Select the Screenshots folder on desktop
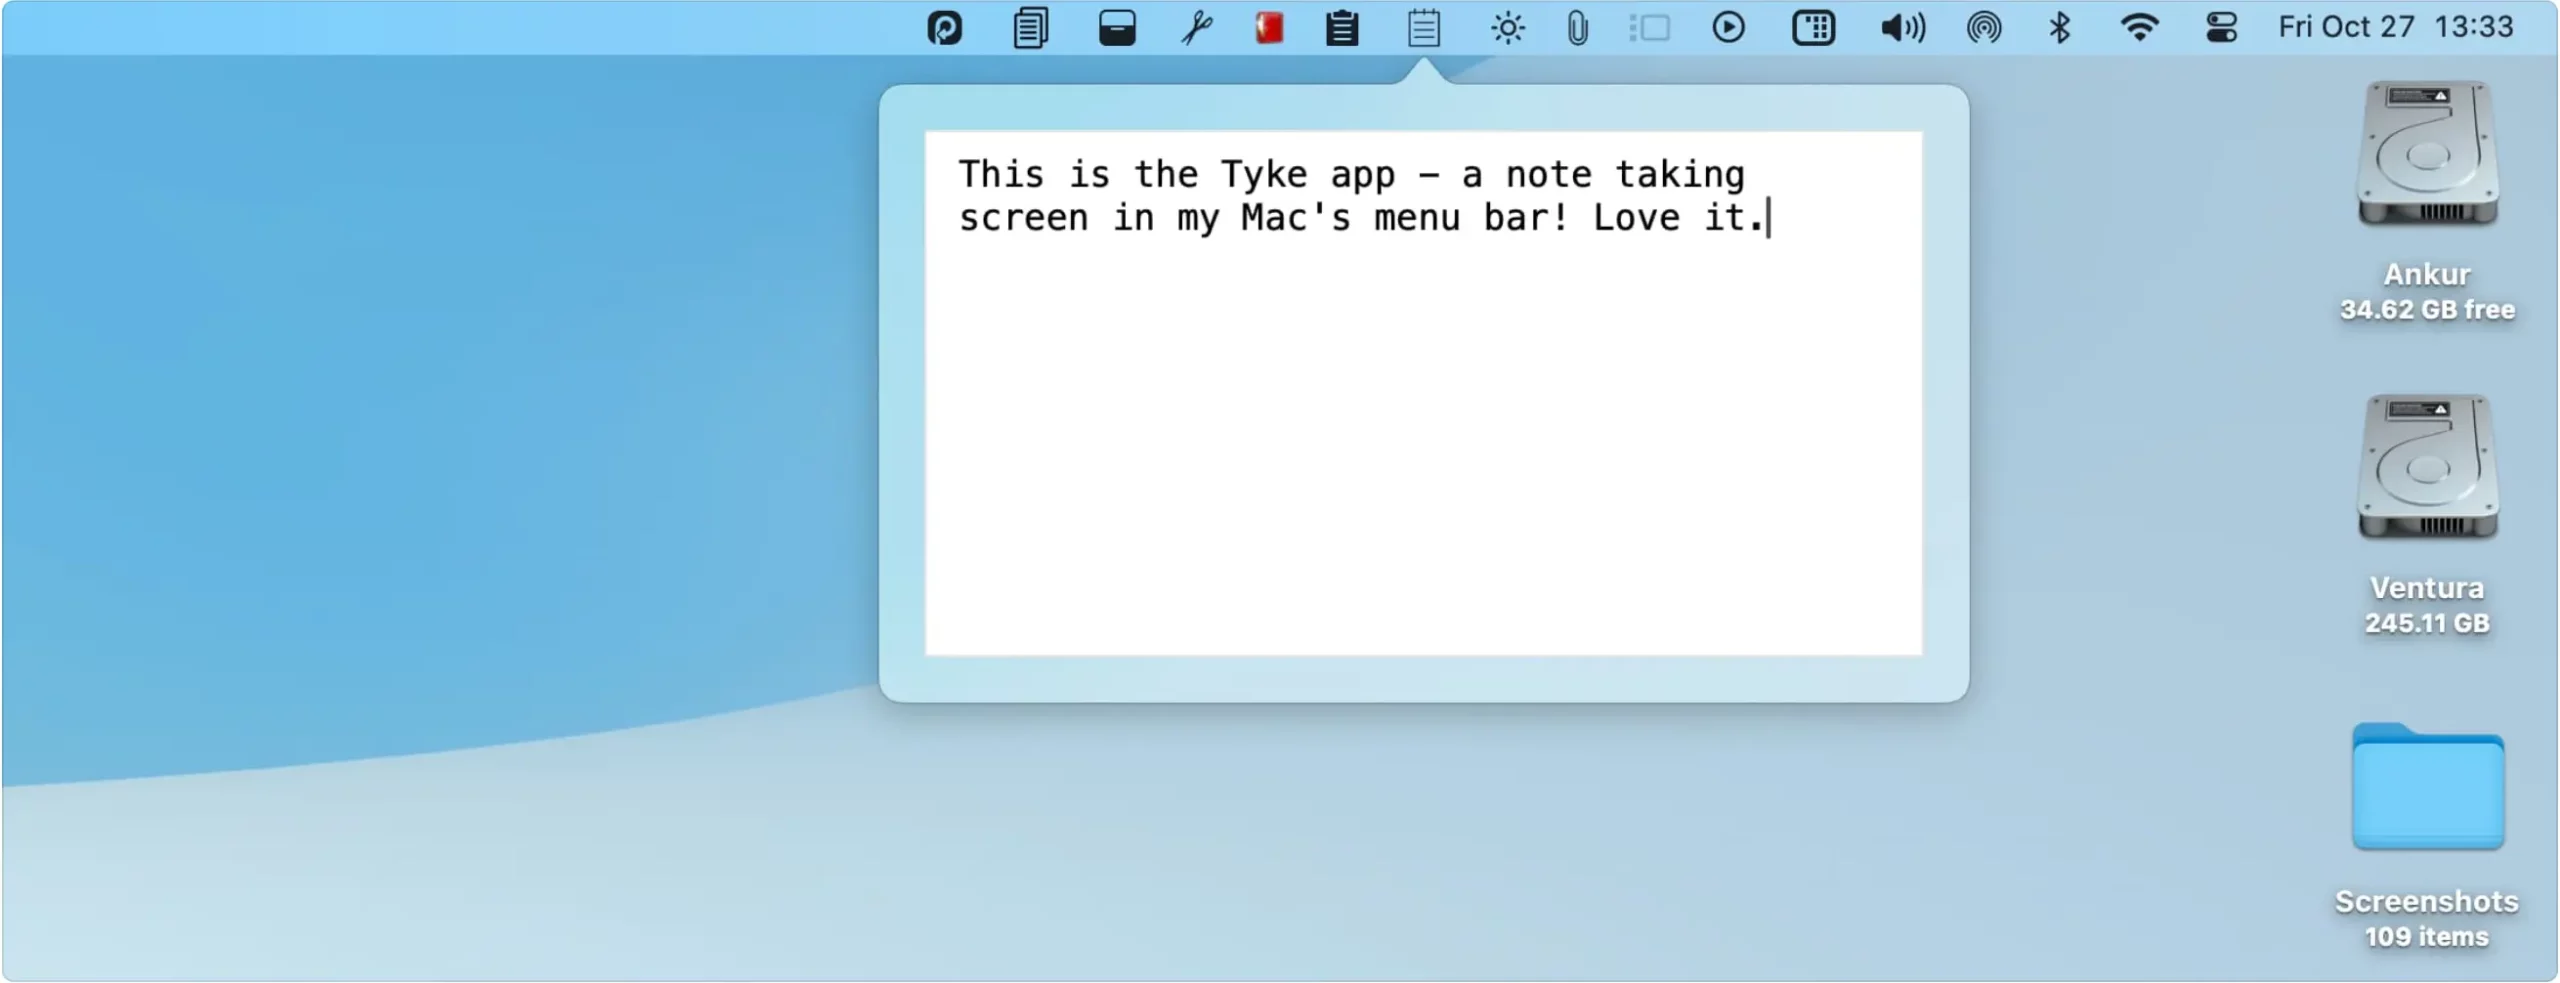The width and height of the screenshot is (2560, 983). point(2428,787)
